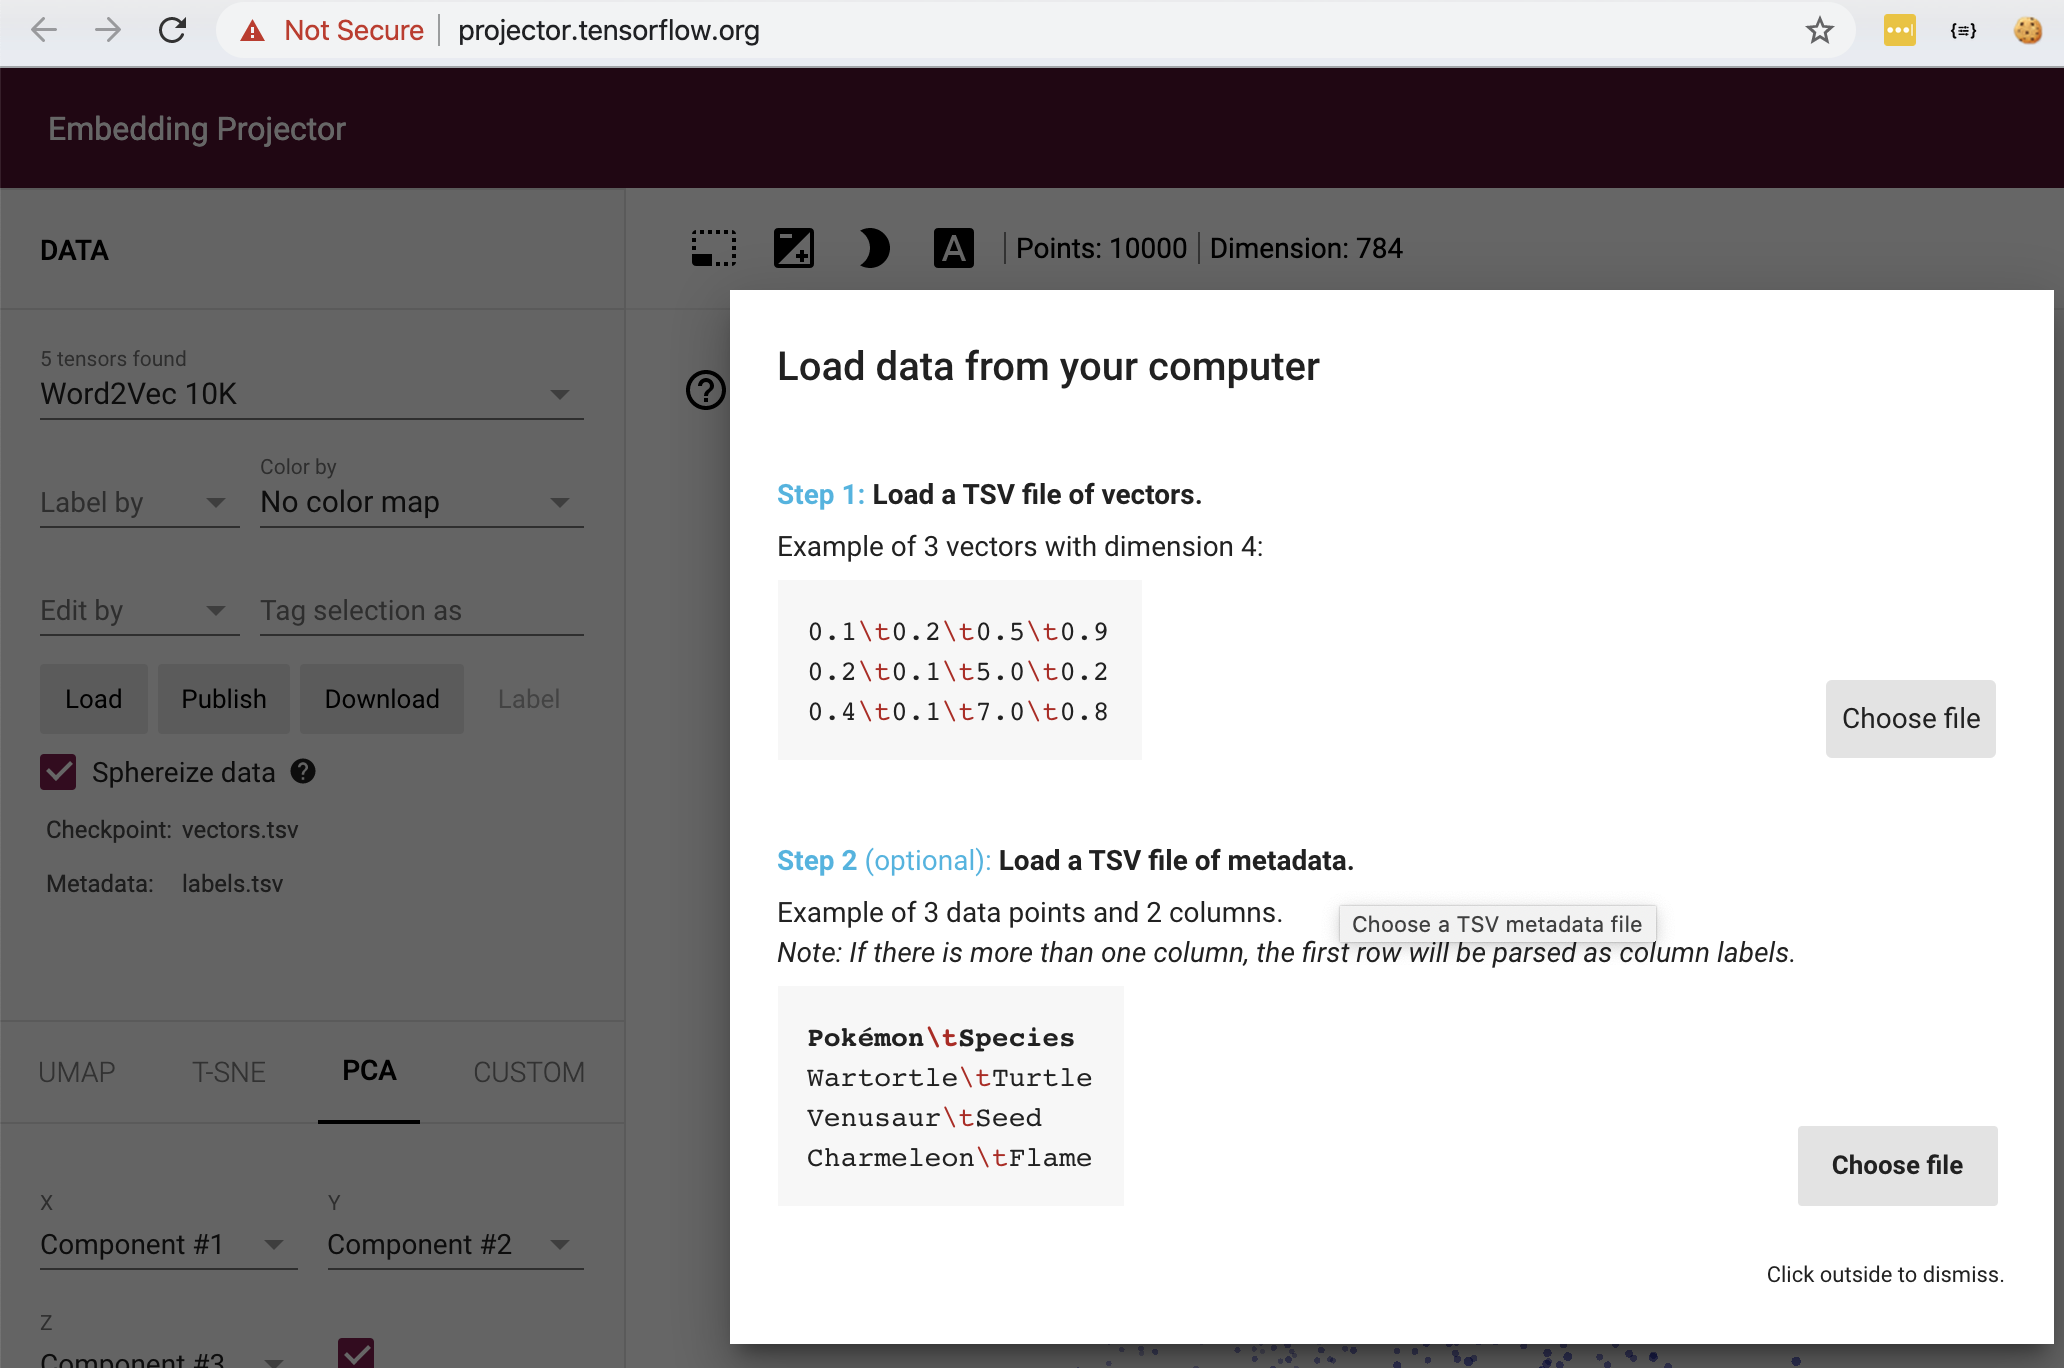Viewport: 2064px width, 1368px height.
Task: Click Choose file for metadata TSV
Action: click(1896, 1165)
